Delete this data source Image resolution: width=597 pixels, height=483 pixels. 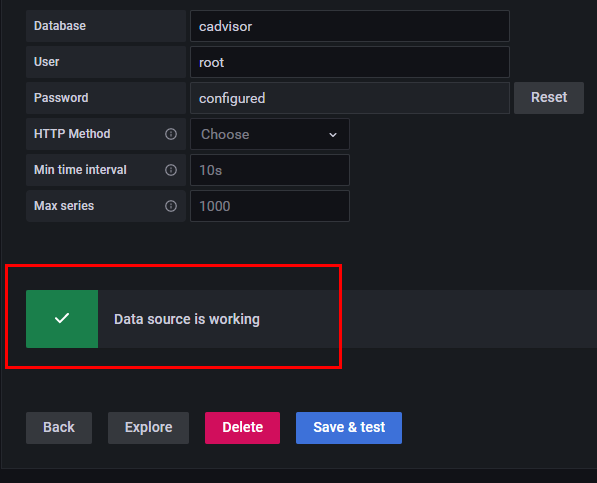pos(242,427)
